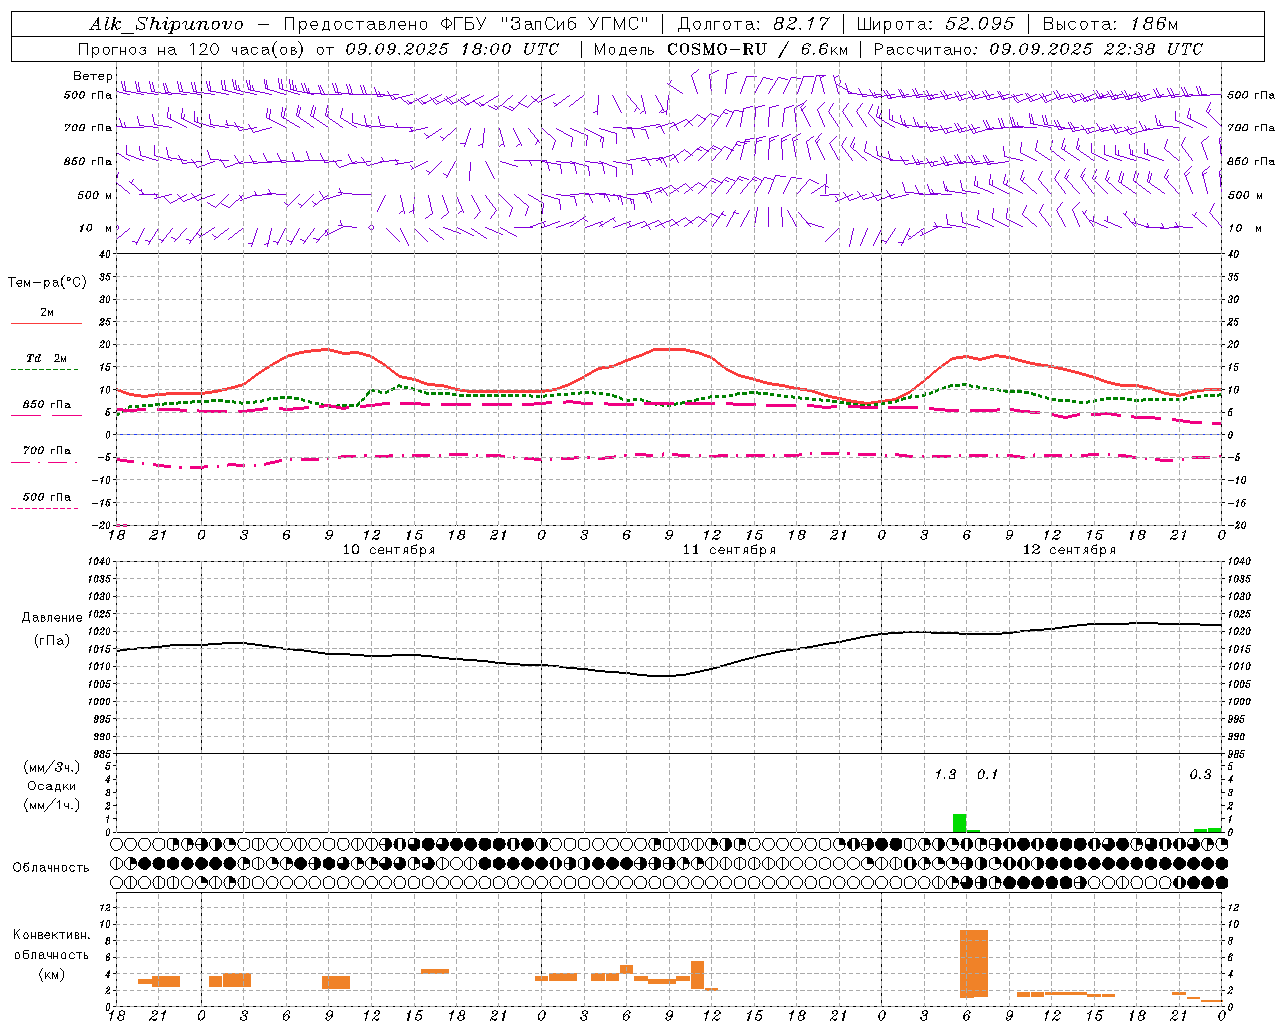Click the Рассчитано: 09.09.2025 22:38 UTC timestamp
Screen dimensions: 1280x1024
pos(1038,49)
